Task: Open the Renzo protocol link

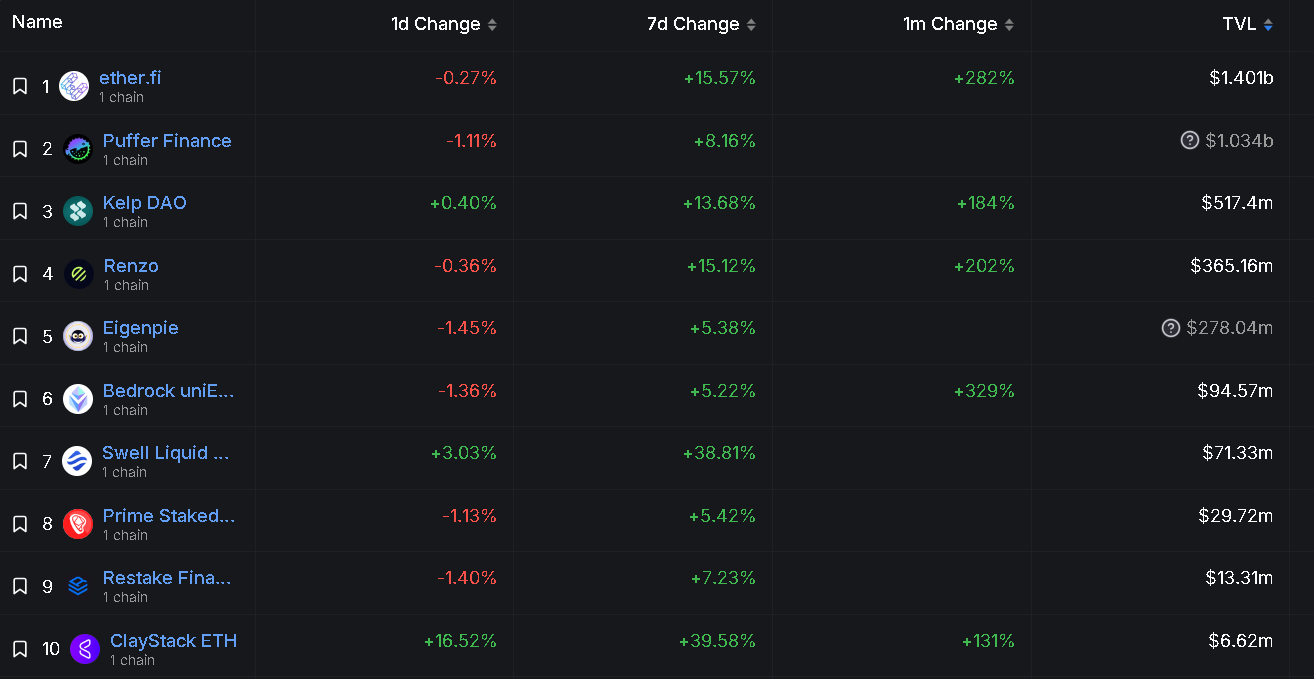Action: tap(131, 266)
